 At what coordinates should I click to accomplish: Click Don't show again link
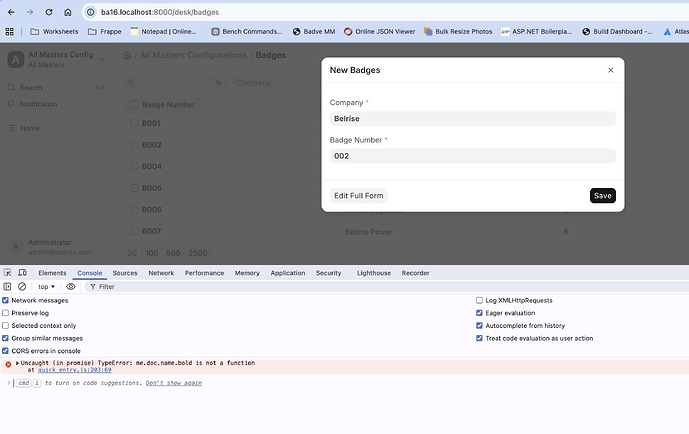(174, 383)
